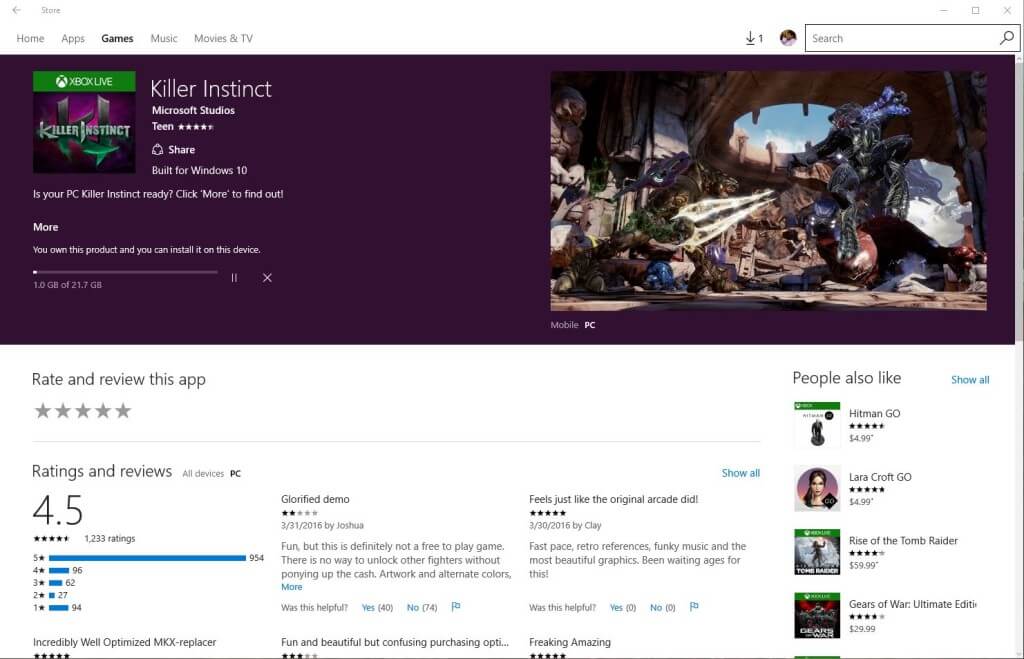The height and width of the screenshot is (659, 1024).
Task: Click 'Freaking Amazing' review title
Action: tap(570, 642)
